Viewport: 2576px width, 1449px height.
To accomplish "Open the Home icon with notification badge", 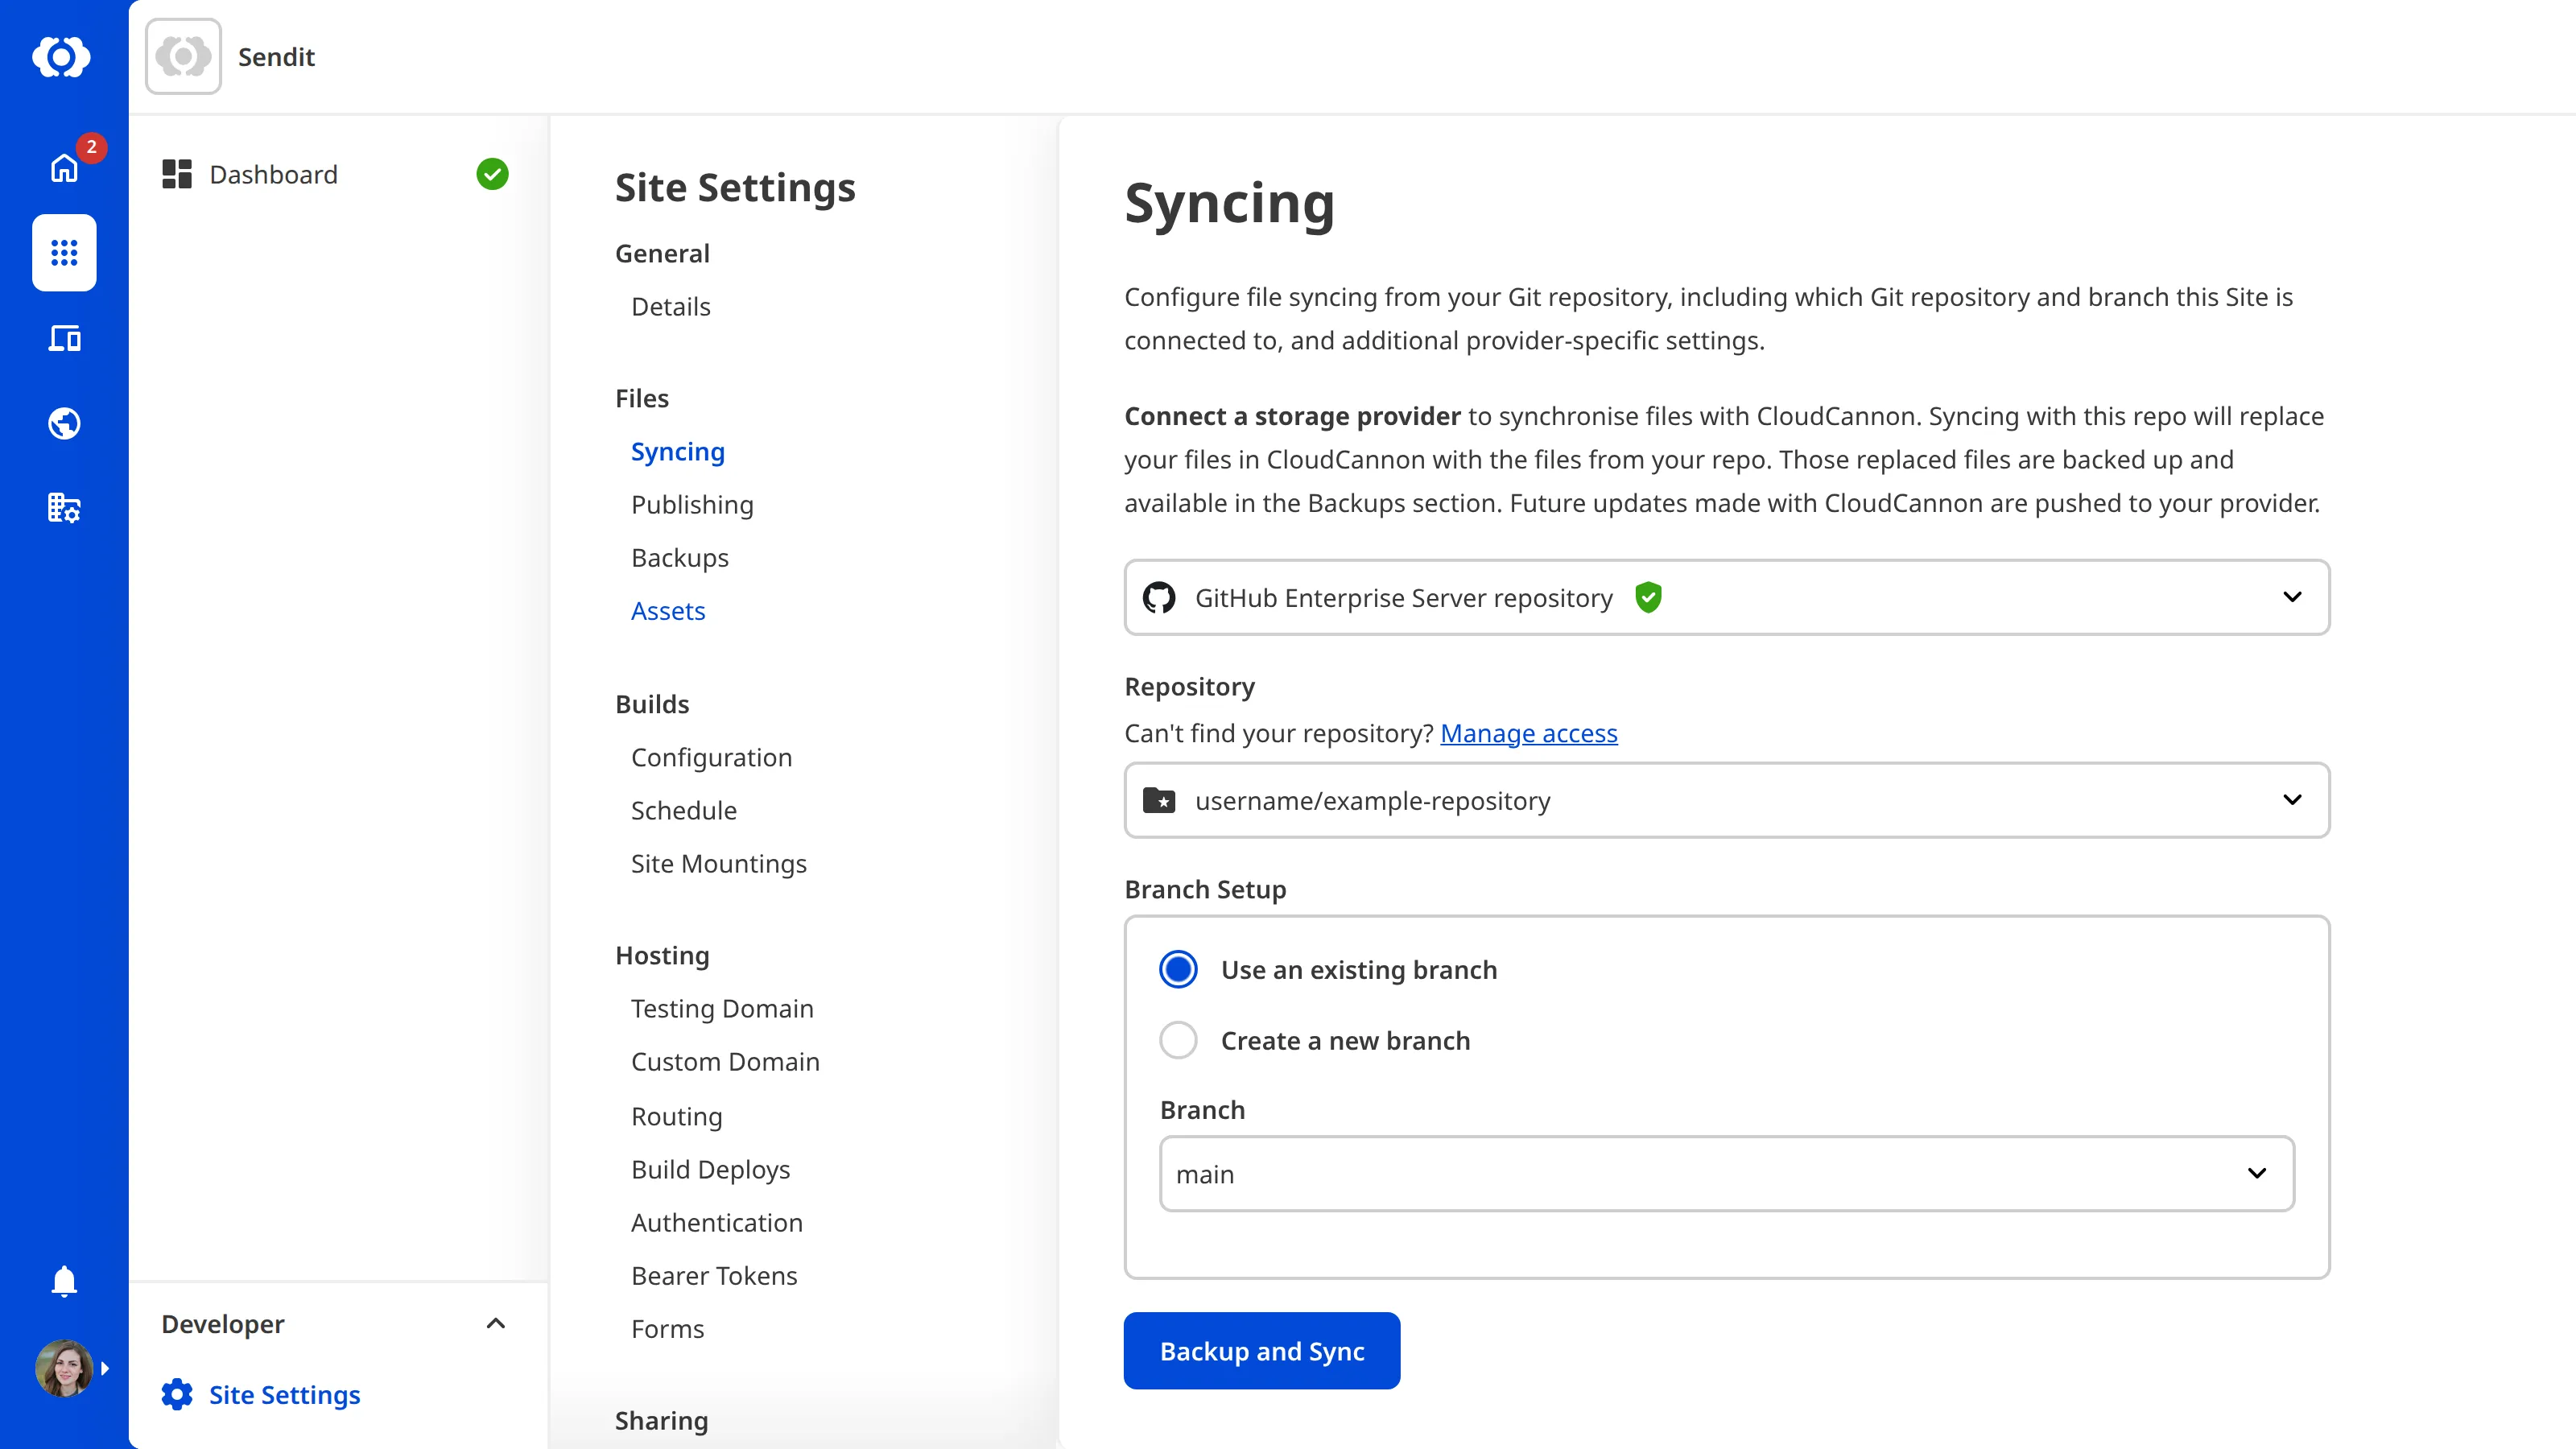I will point(64,168).
